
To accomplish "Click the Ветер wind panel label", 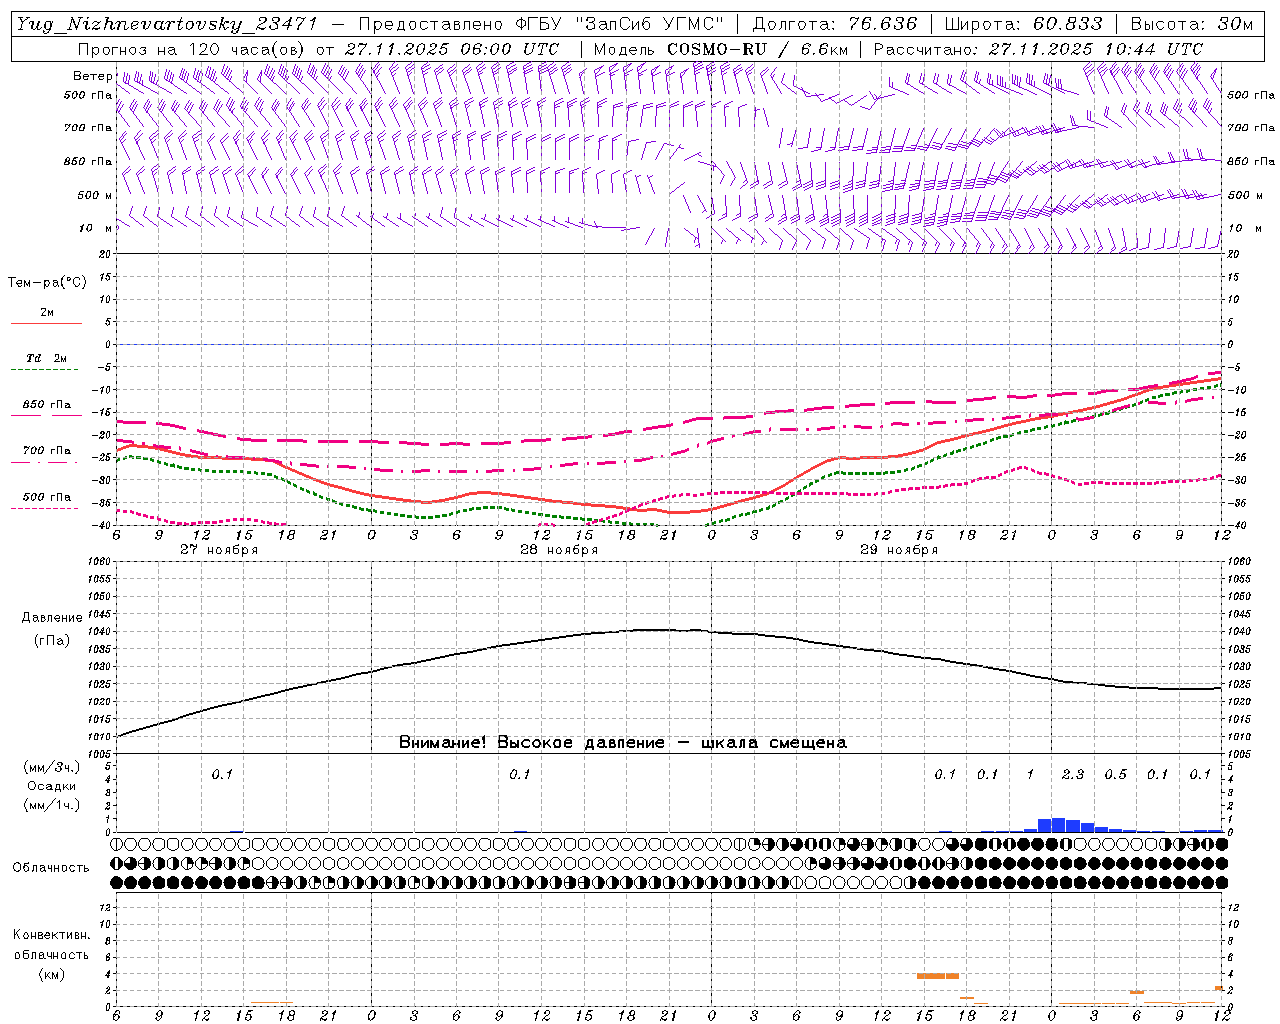I will click(x=92, y=76).
